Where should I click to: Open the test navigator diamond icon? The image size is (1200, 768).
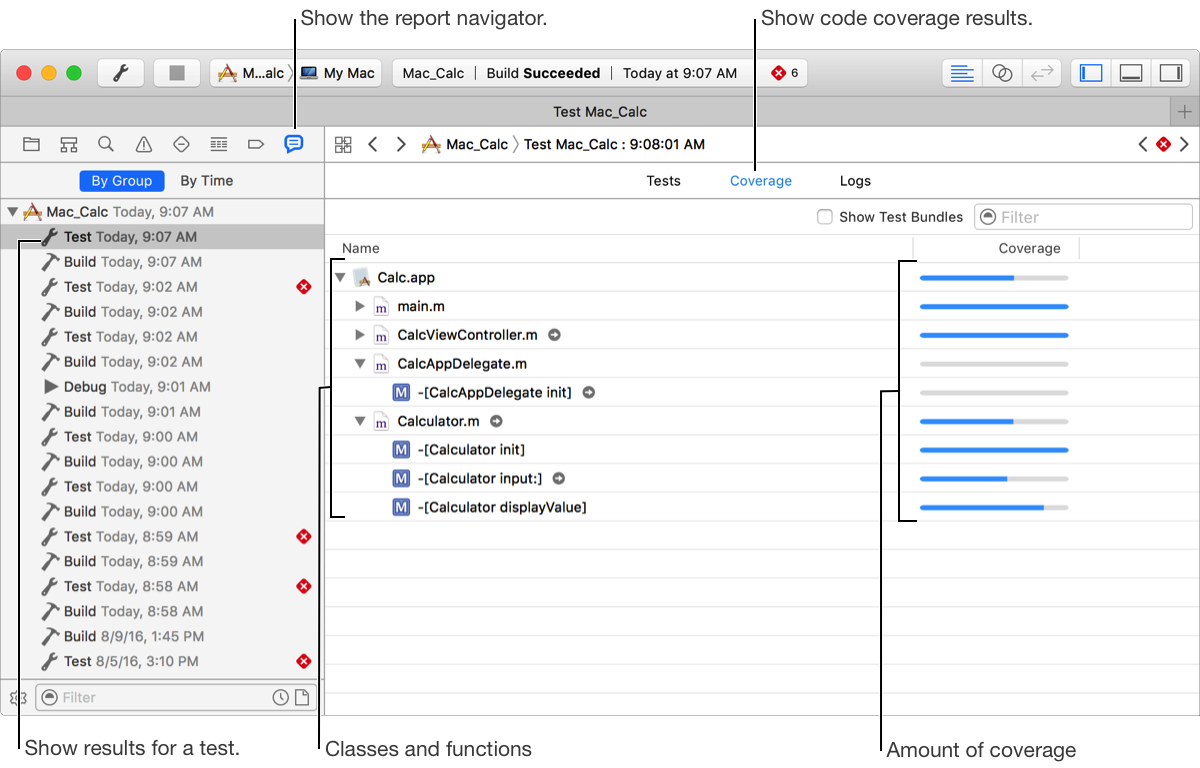[181, 144]
